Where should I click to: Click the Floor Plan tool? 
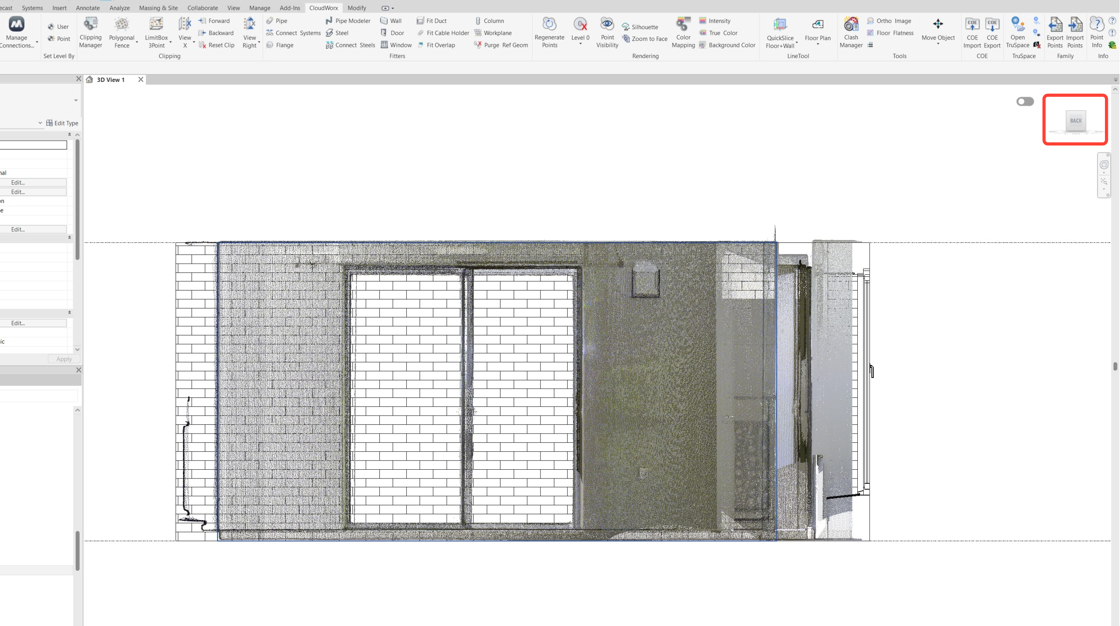[x=817, y=30]
